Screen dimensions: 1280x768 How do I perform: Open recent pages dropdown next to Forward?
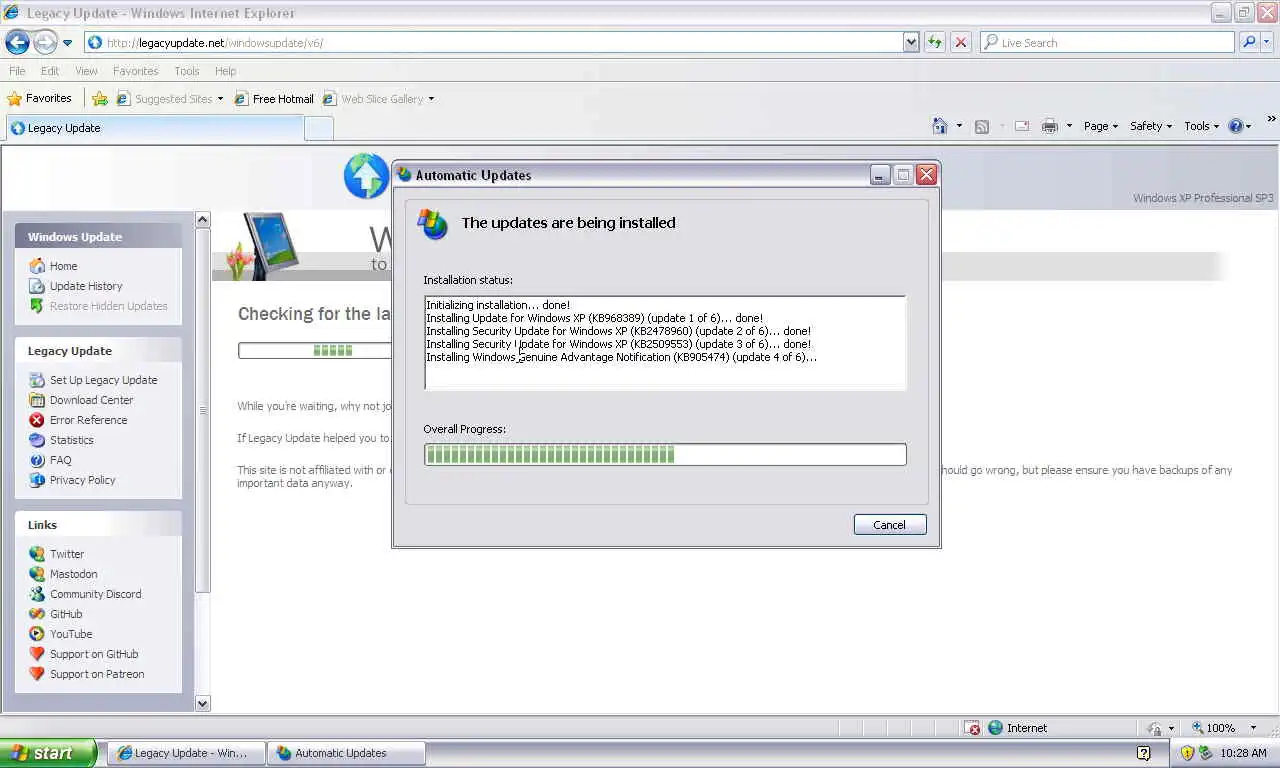pyautogui.click(x=67, y=43)
